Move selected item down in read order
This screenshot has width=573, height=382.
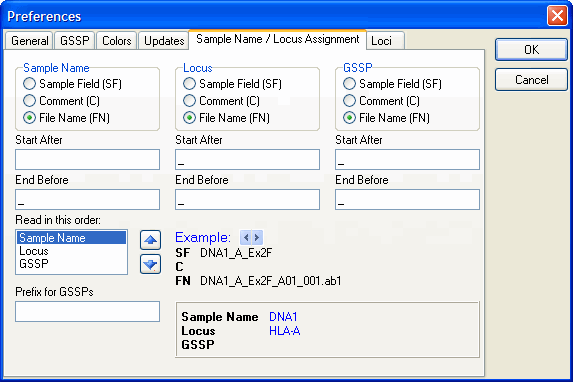click(150, 264)
